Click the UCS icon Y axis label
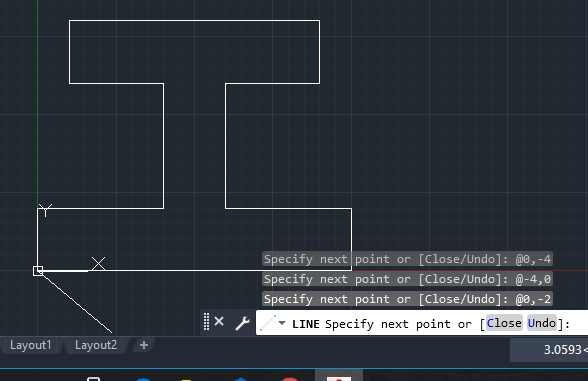This screenshot has width=588, height=381. click(45, 210)
